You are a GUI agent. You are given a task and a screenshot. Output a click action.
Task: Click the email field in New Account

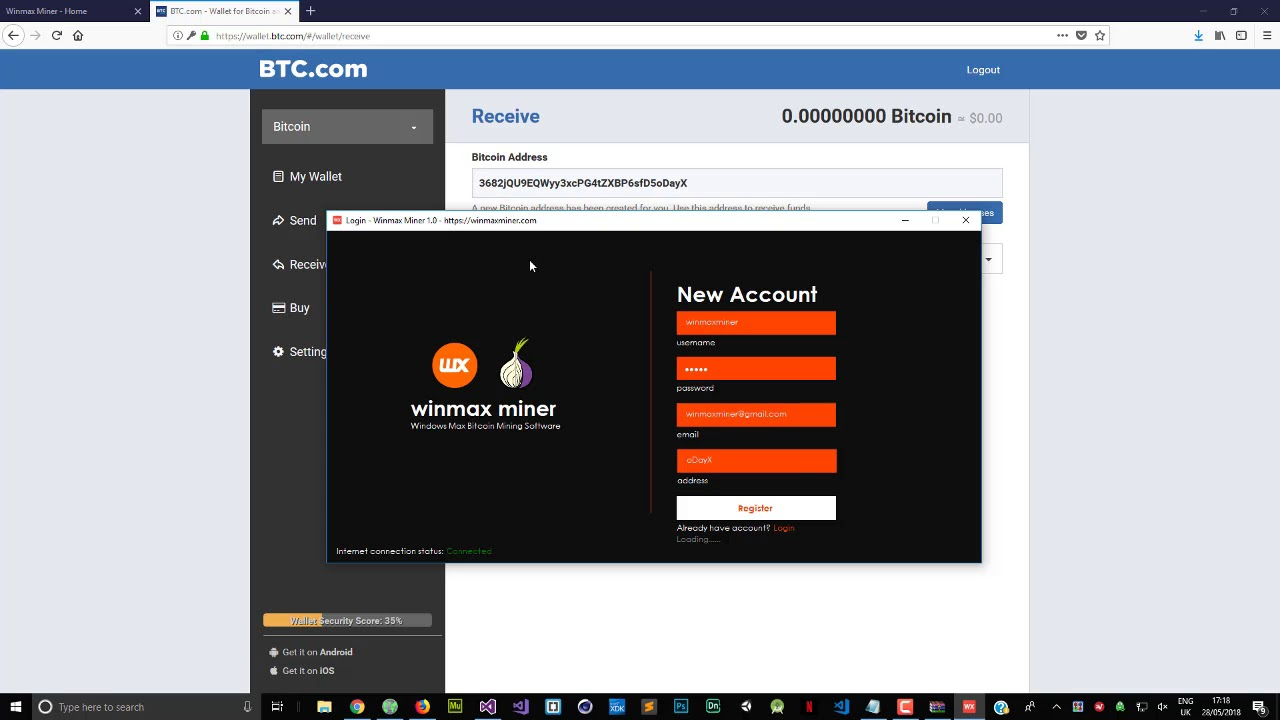pyautogui.click(x=756, y=415)
